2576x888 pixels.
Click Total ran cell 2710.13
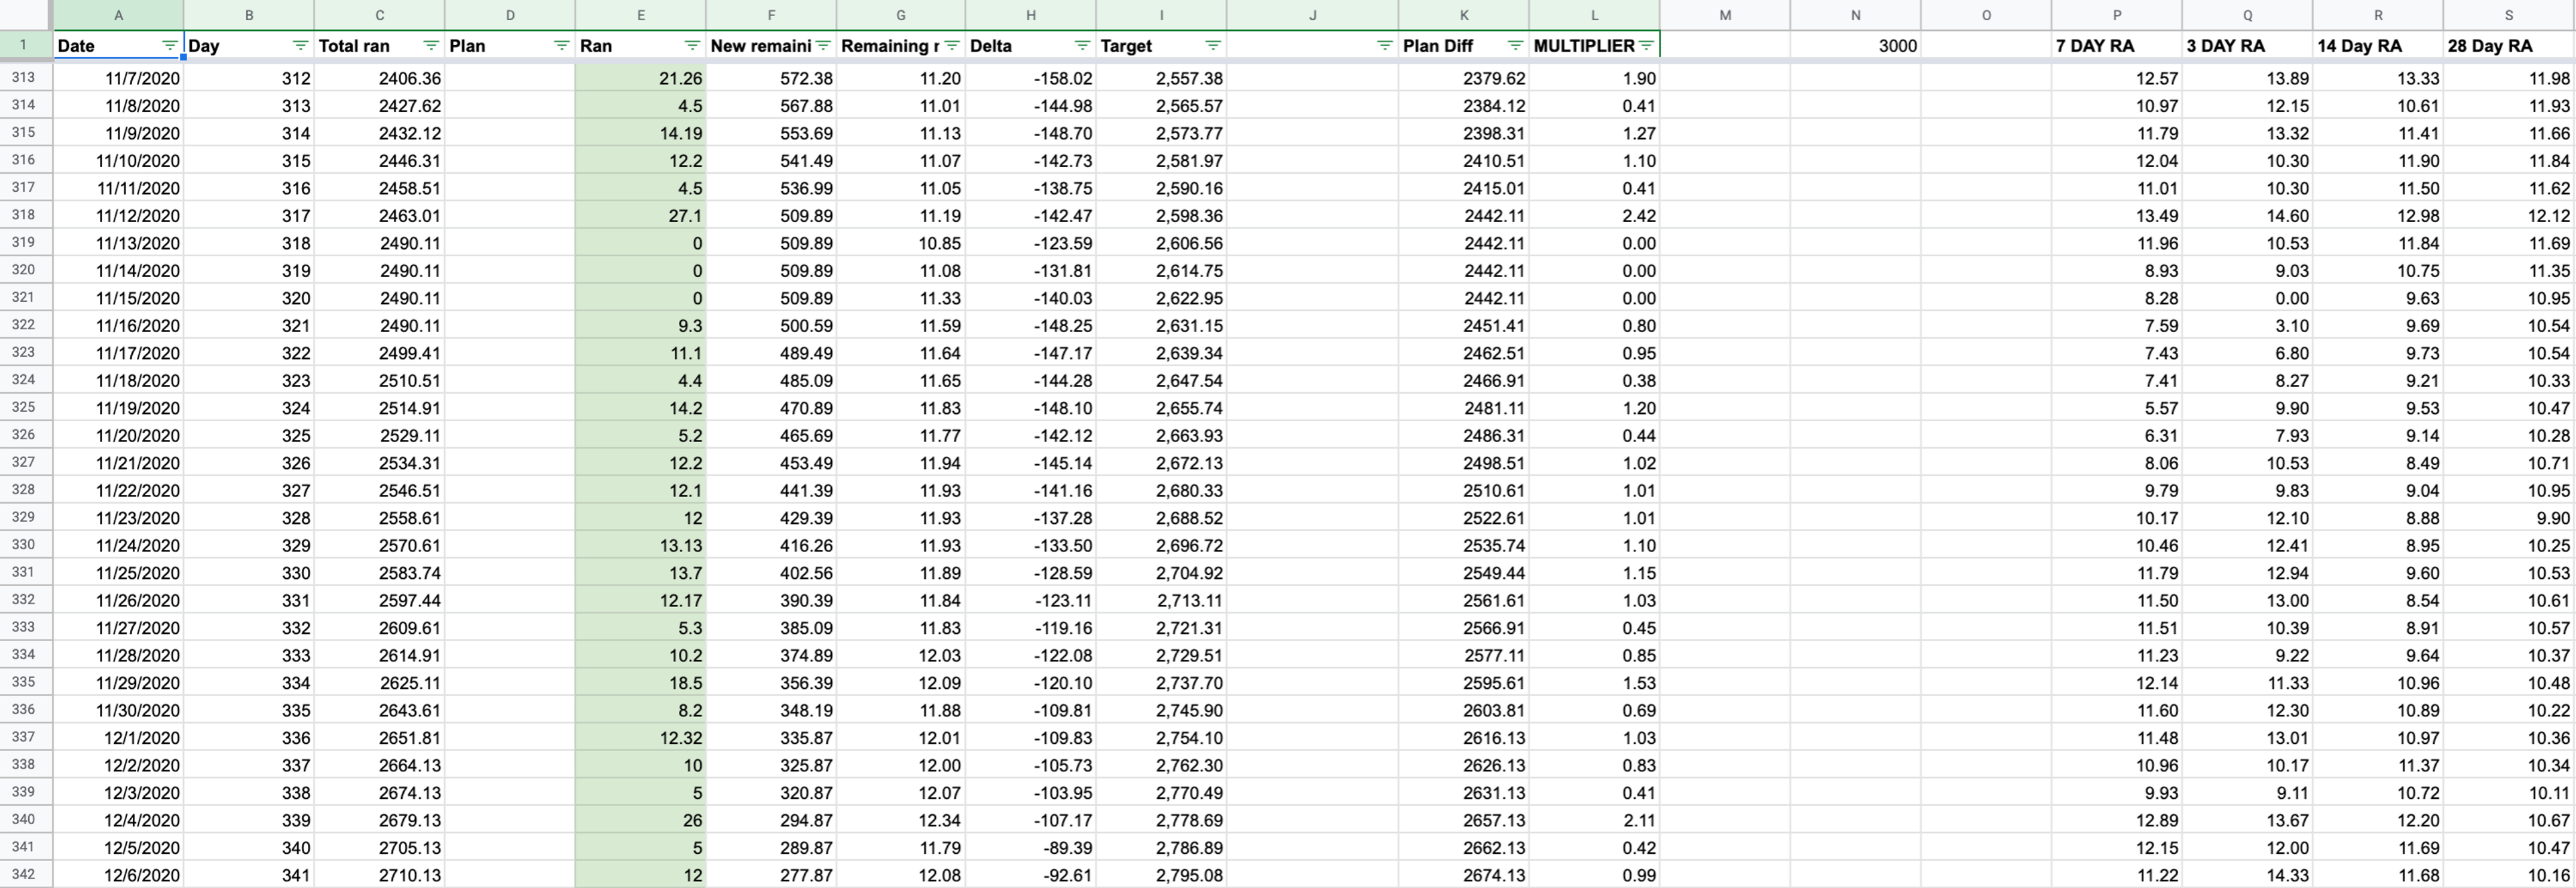coord(379,875)
